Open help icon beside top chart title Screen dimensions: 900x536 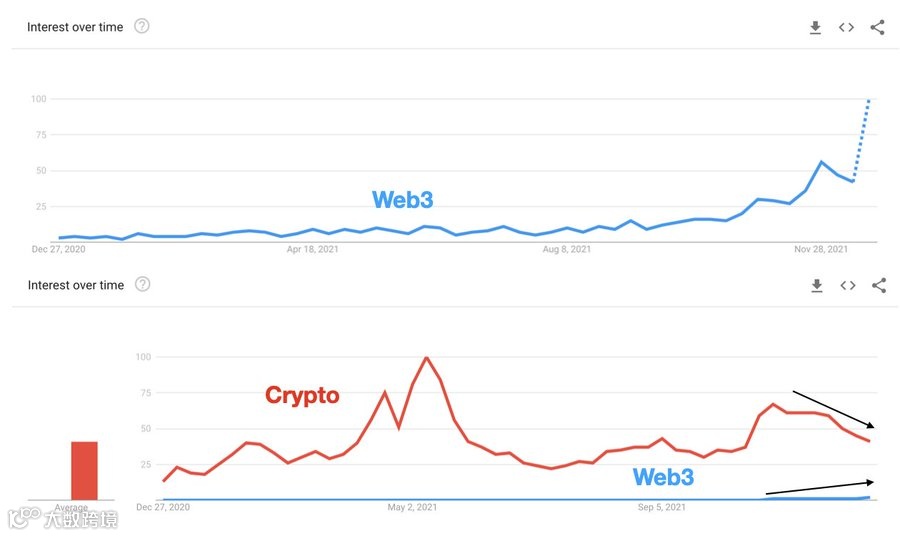[x=142, y=26]
